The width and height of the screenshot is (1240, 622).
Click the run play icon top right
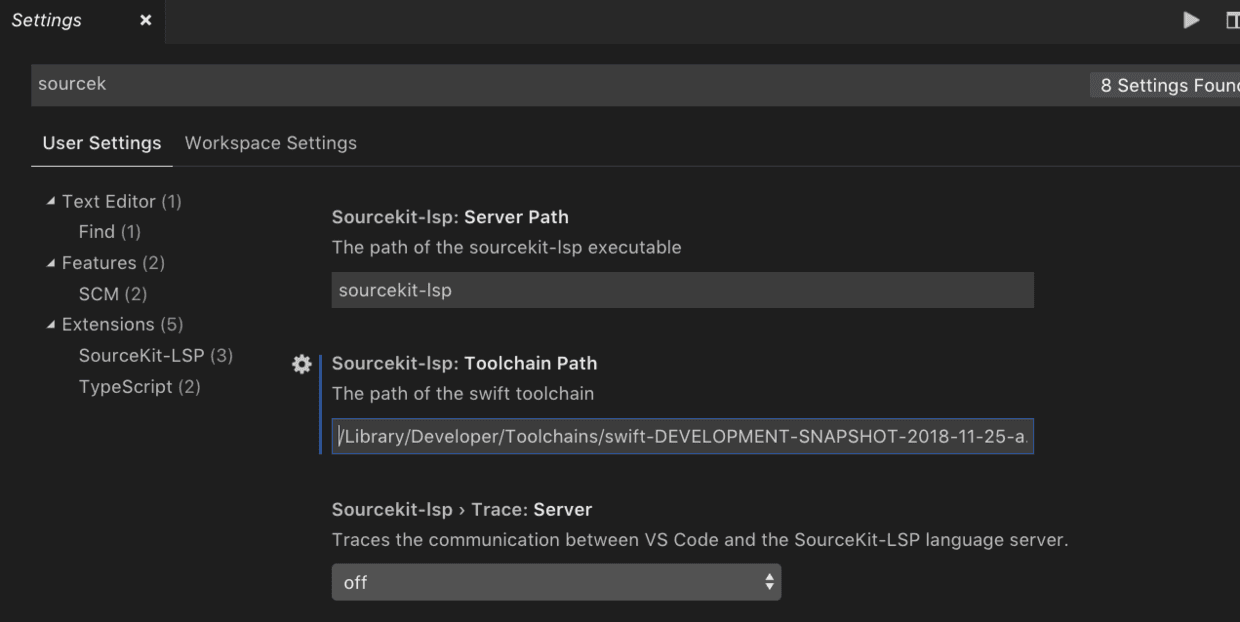pyautogui.click(x=1191, y=20)
